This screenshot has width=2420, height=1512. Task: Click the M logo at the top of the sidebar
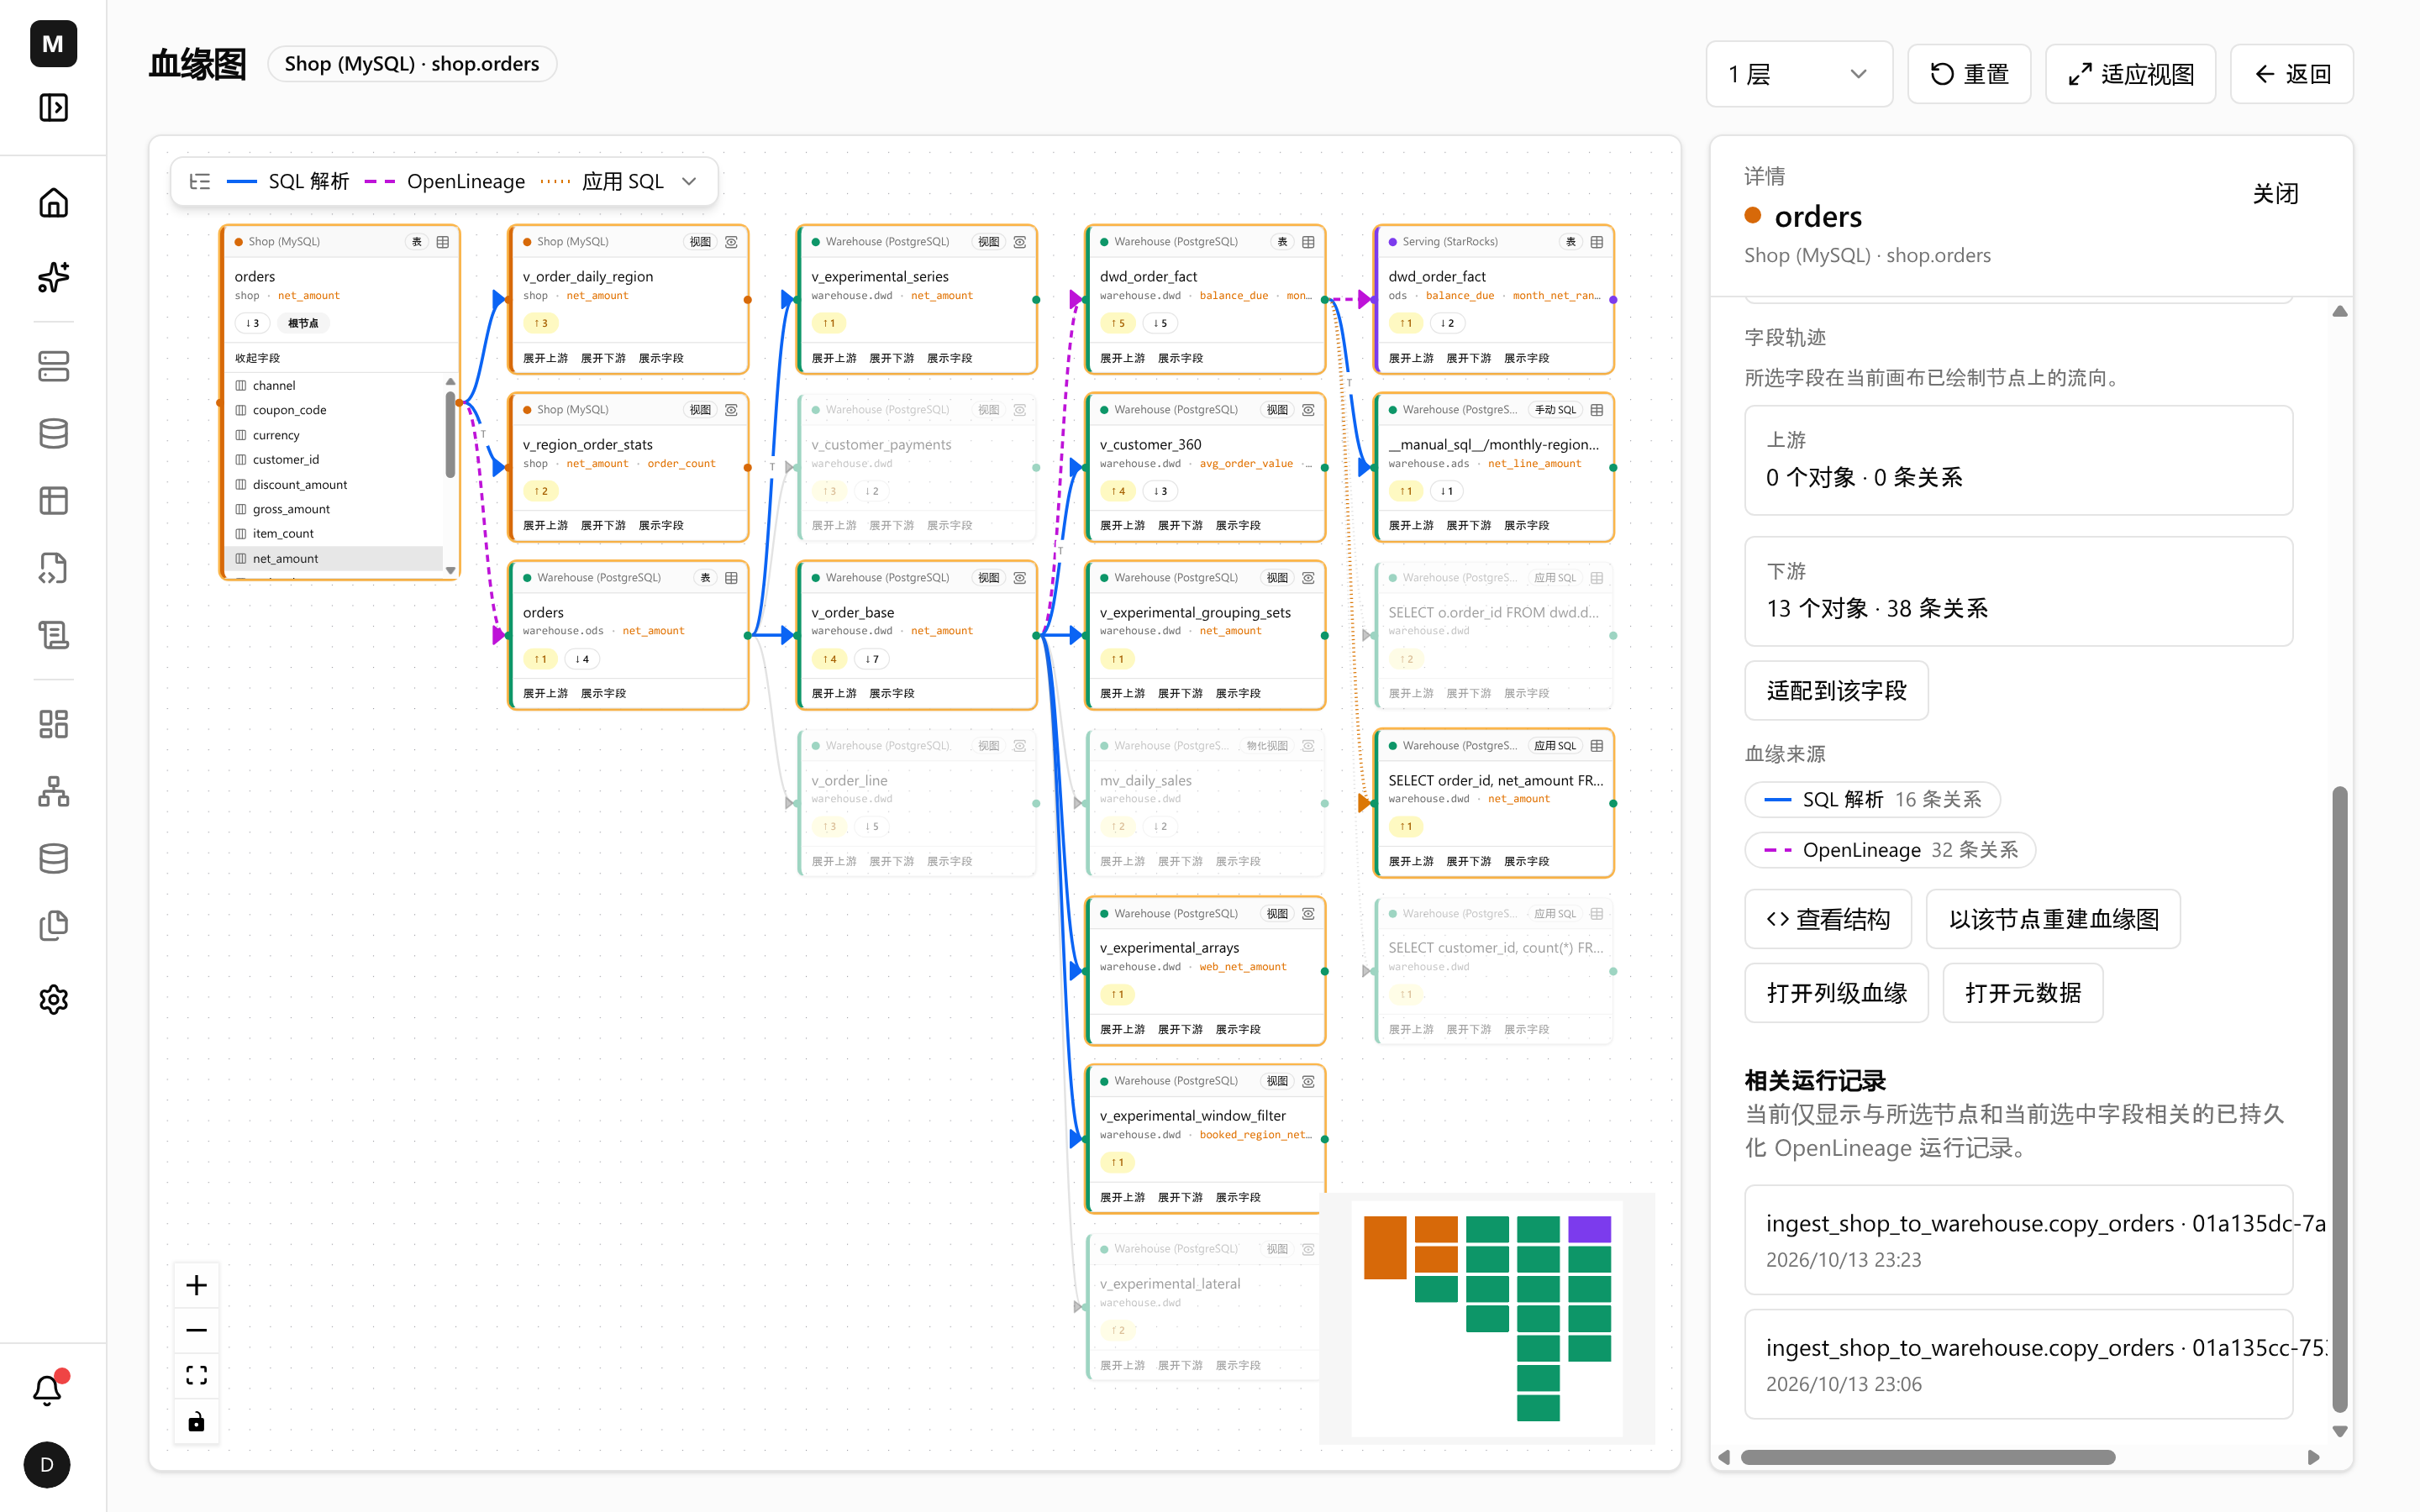coord(53,43)
